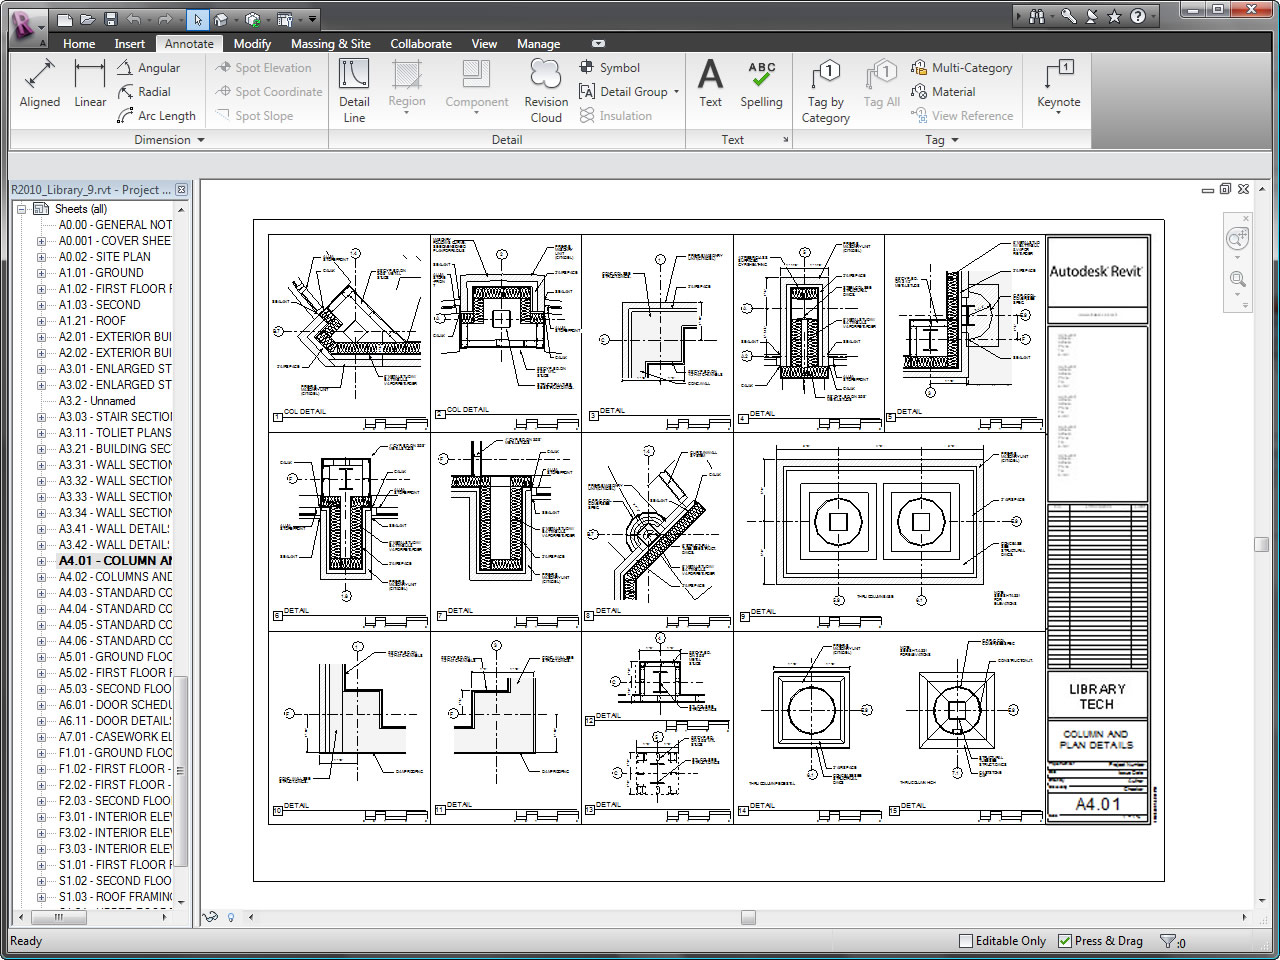Expand the A2.01 - EXTERIOR sheet node

(41, 337)
